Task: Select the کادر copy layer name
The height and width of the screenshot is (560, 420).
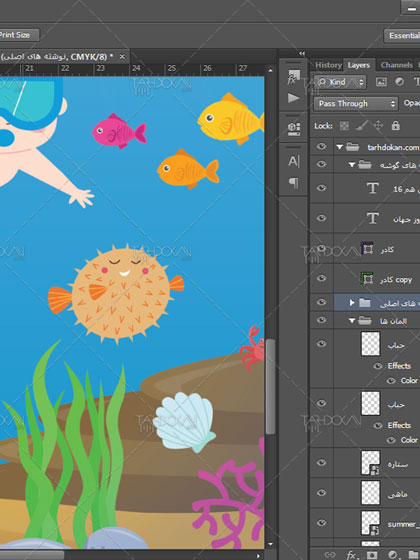Action: click(x=396, y=280)
